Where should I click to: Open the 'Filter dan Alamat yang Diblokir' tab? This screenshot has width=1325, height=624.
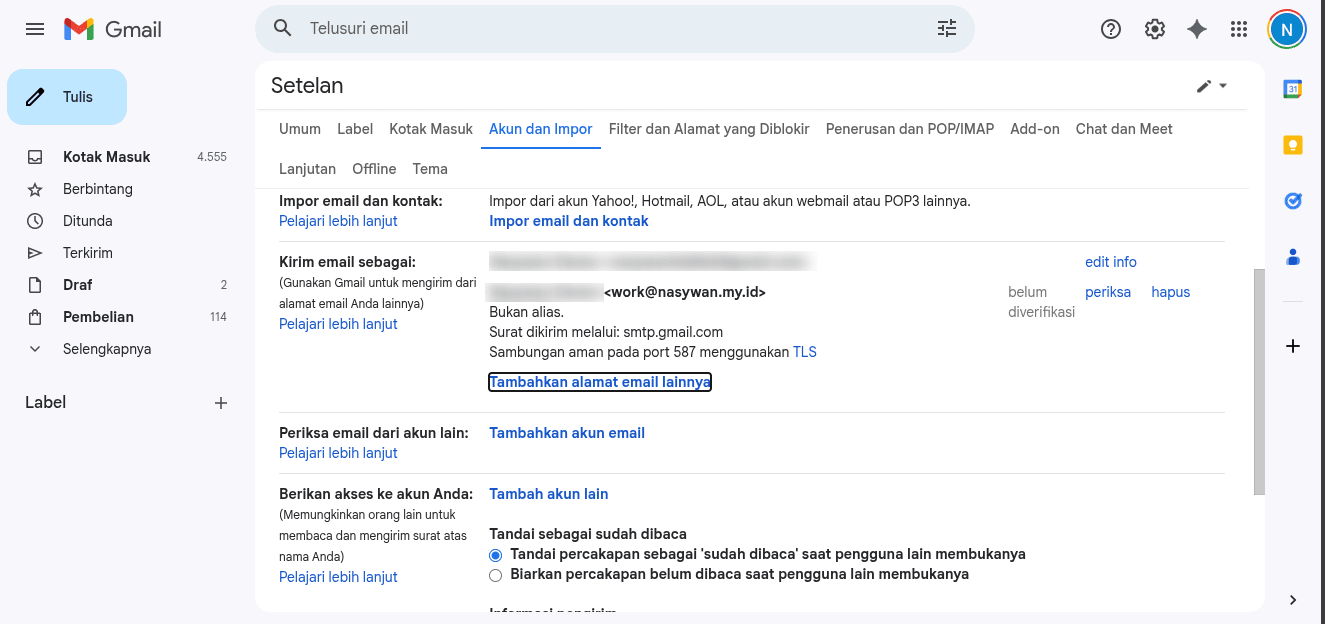tap(709, 129)
